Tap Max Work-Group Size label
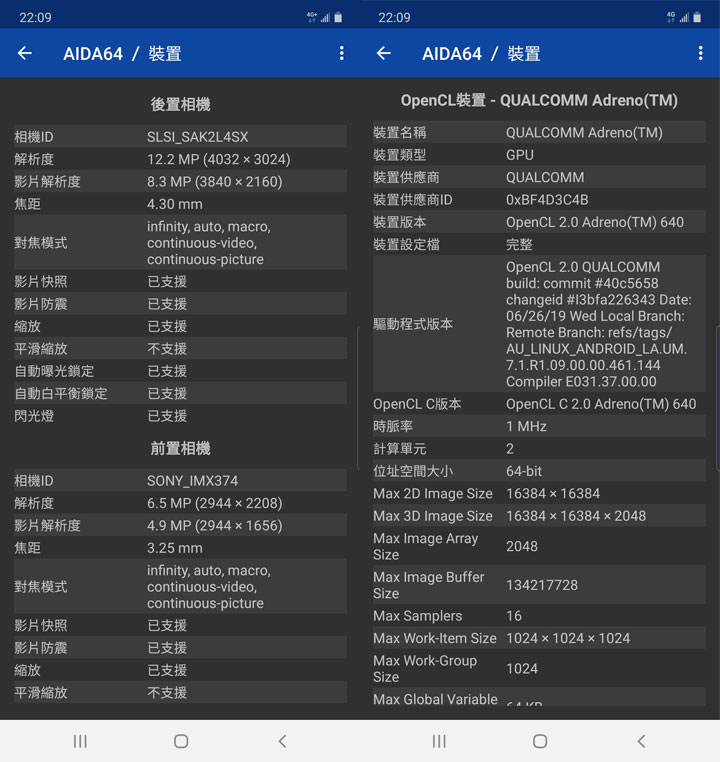Viewport: 720px width, 762px height. pos(425,669)
